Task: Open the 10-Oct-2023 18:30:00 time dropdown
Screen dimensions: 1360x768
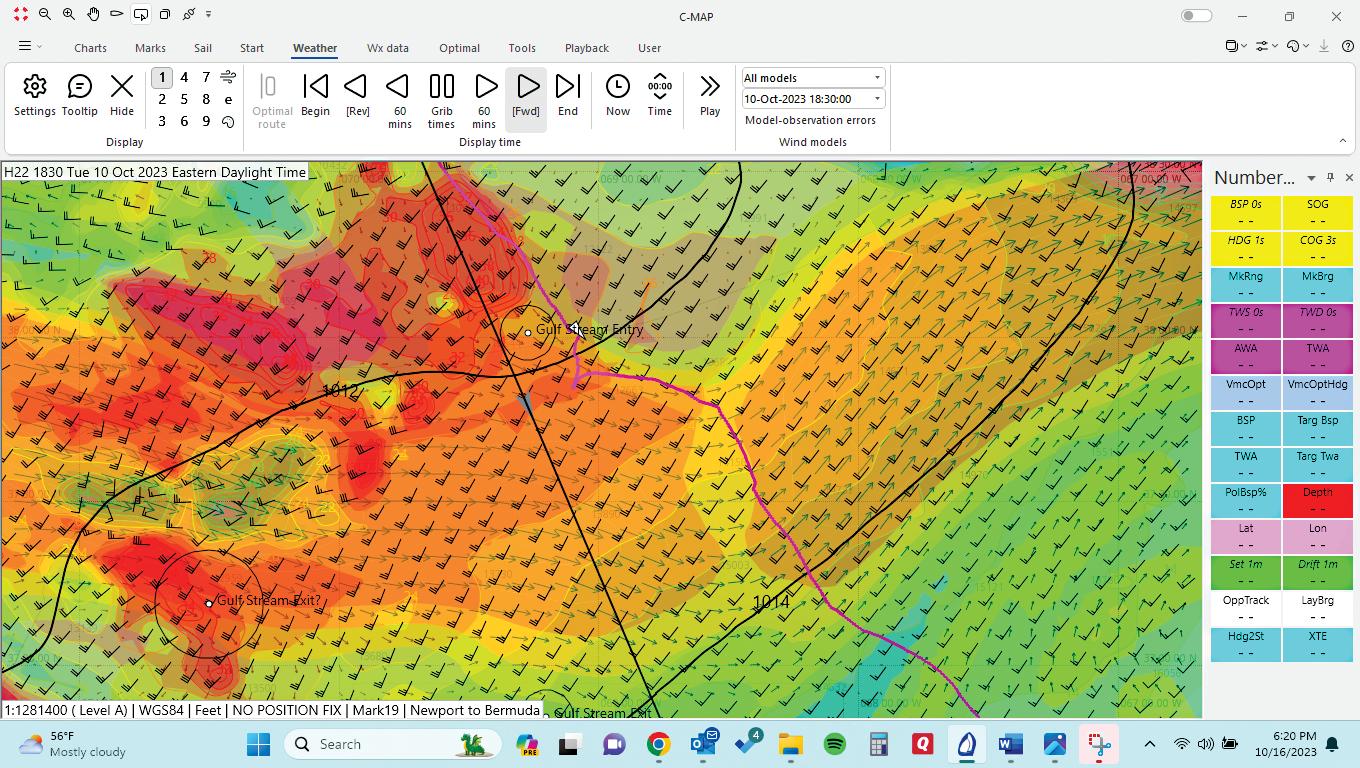Action: (x=812, y=99)
